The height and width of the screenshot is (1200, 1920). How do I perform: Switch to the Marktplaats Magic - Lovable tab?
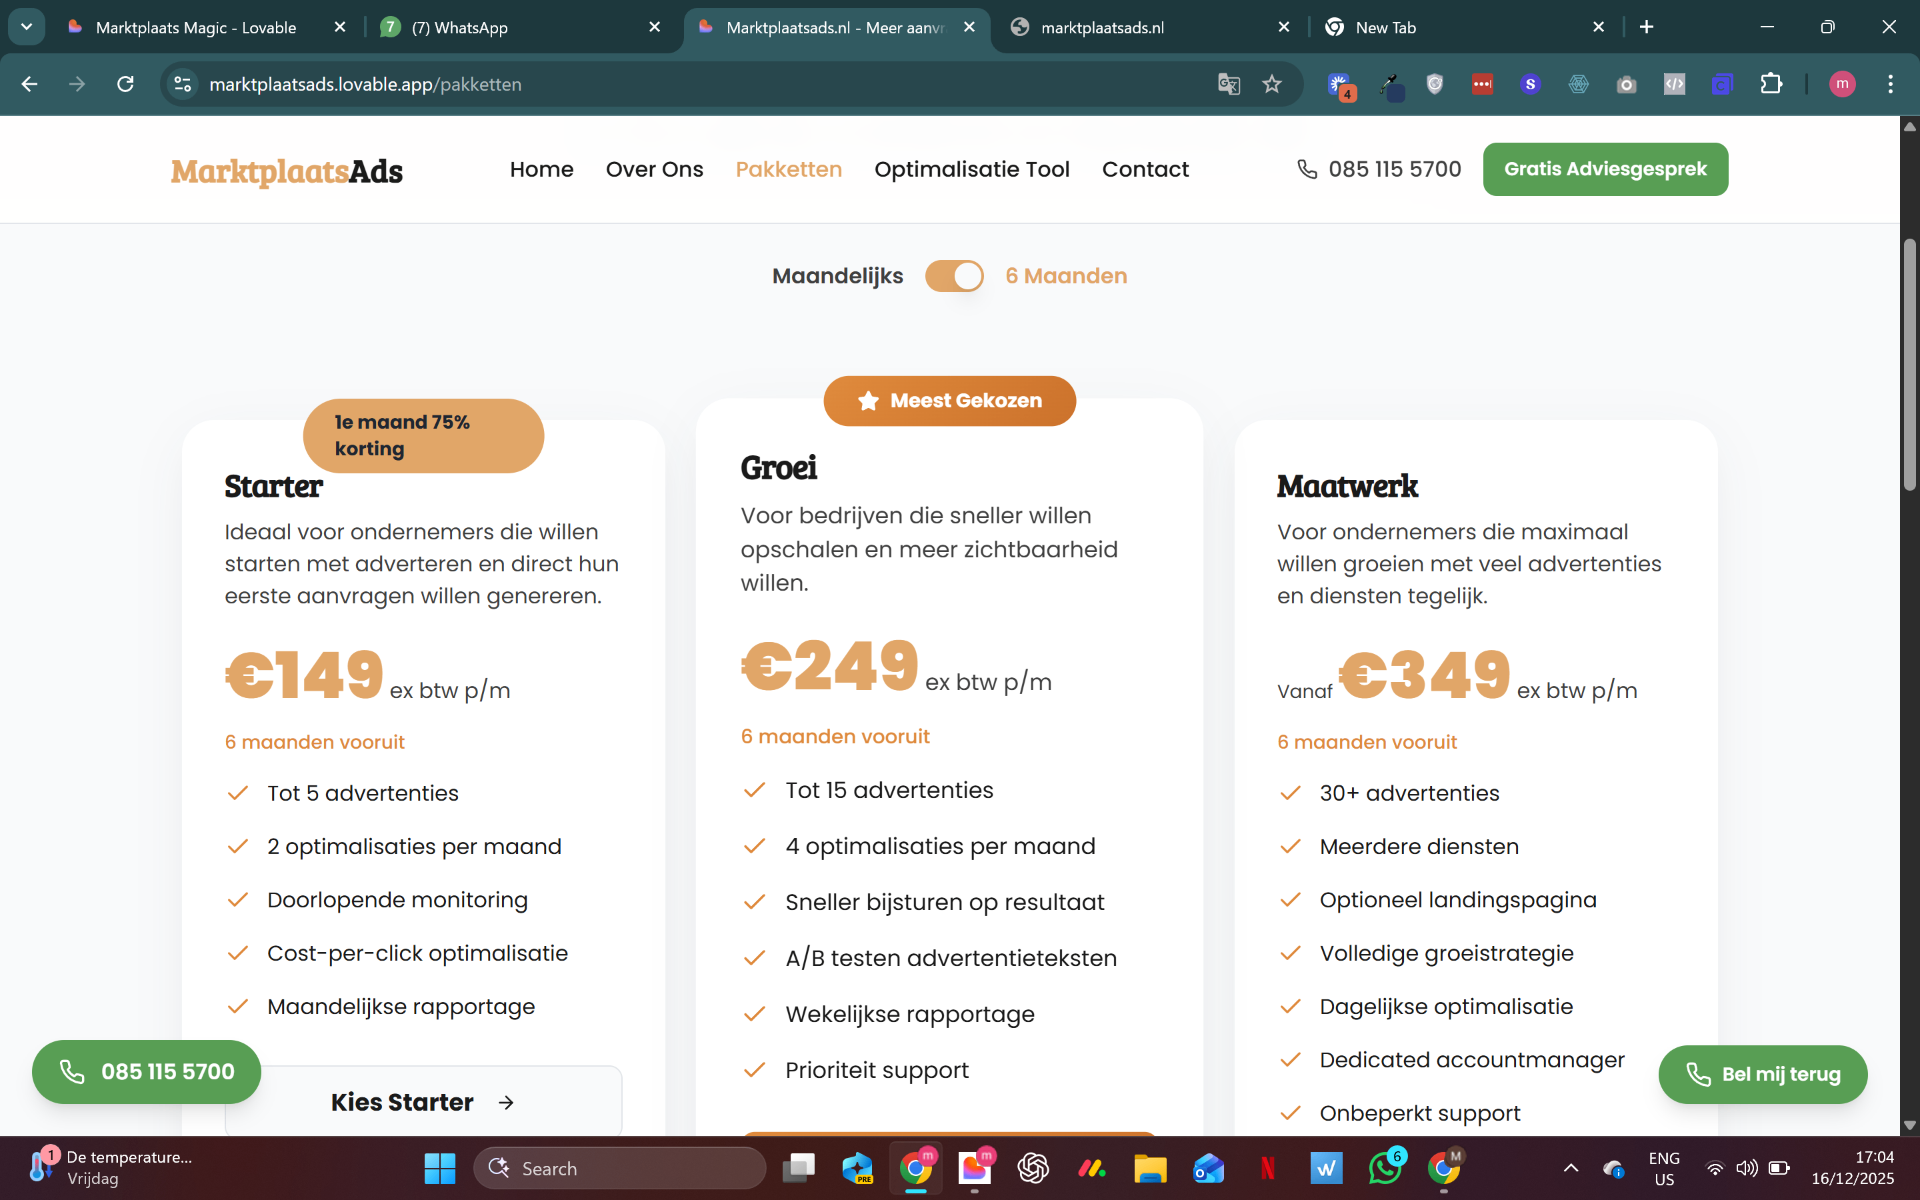[196, 28]
